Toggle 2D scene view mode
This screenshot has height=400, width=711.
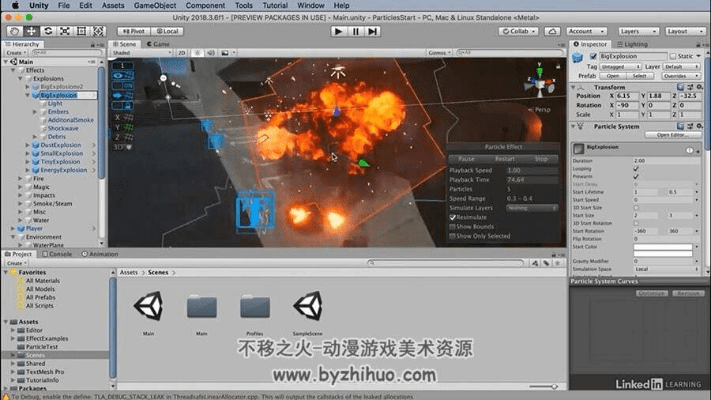tap(182, 53)
